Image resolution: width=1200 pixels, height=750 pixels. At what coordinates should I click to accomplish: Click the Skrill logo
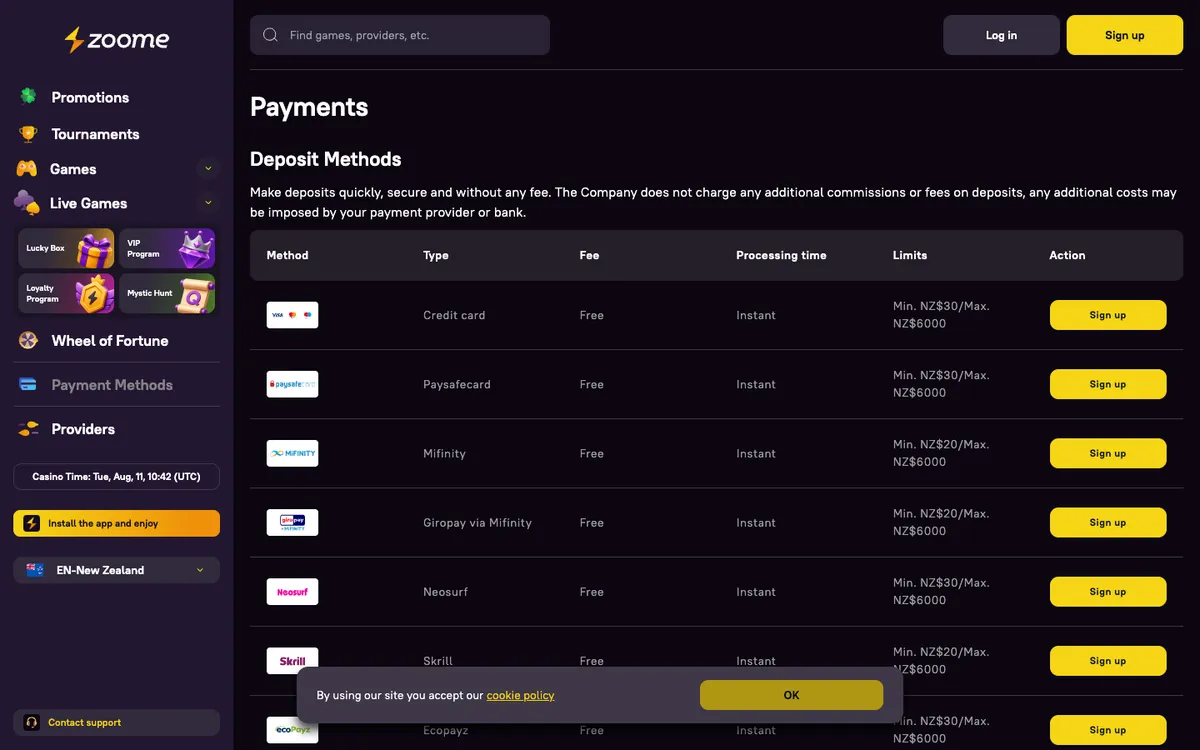(x=292, y=660)
